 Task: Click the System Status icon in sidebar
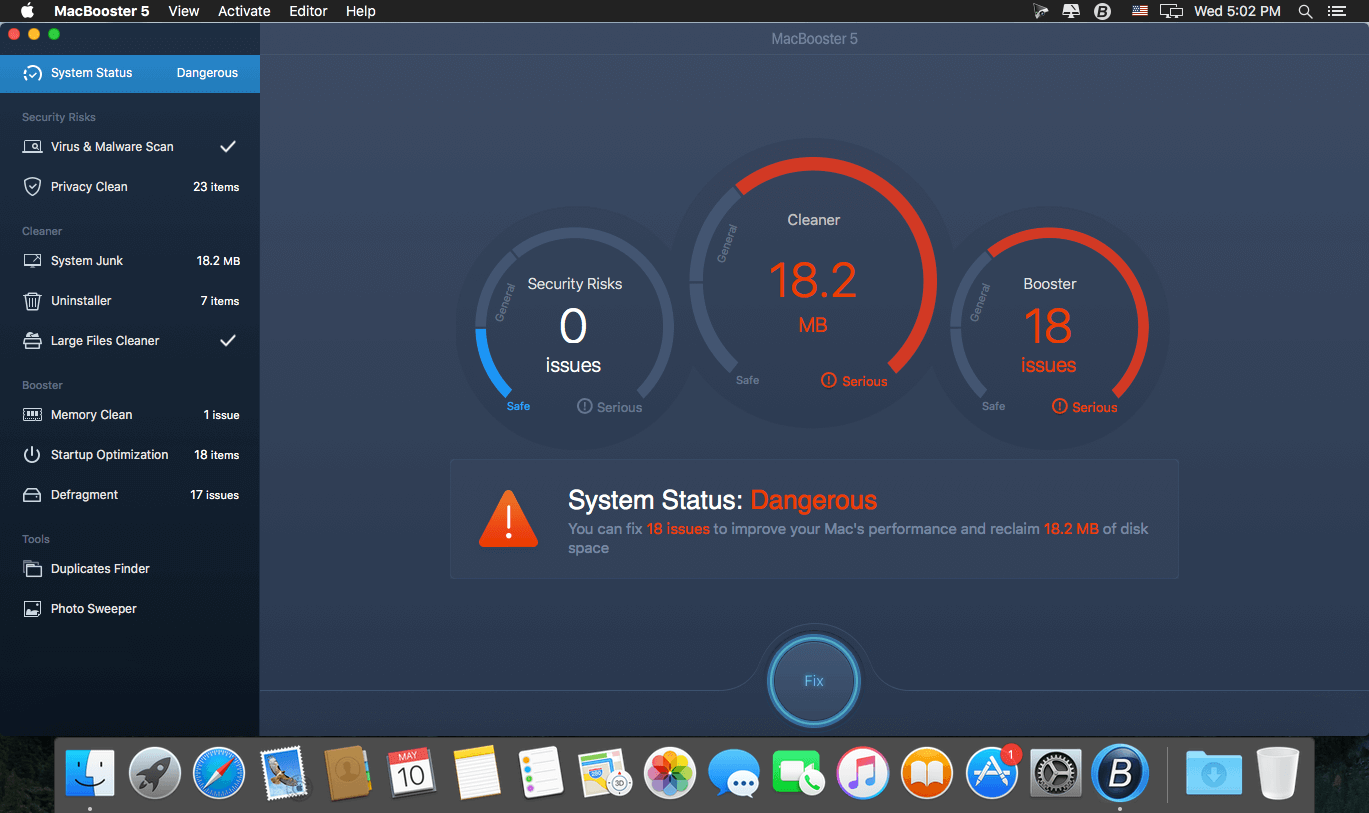tap(32, 73)
